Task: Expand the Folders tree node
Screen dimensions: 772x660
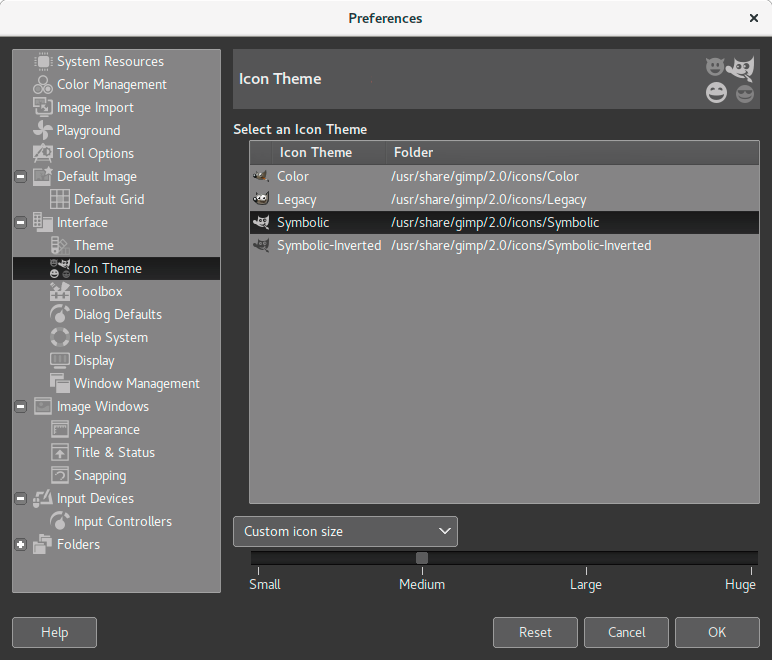Action: point(21,545)
